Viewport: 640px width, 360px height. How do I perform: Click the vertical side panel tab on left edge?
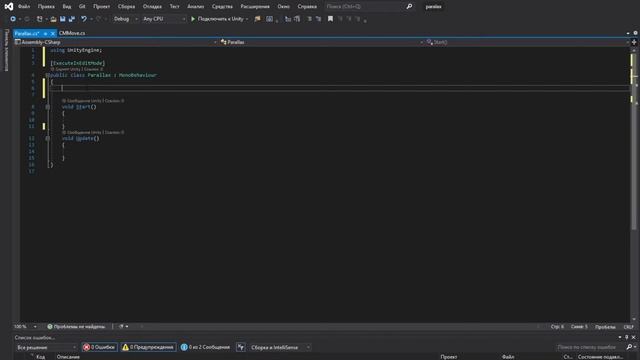tap(6, 50)
